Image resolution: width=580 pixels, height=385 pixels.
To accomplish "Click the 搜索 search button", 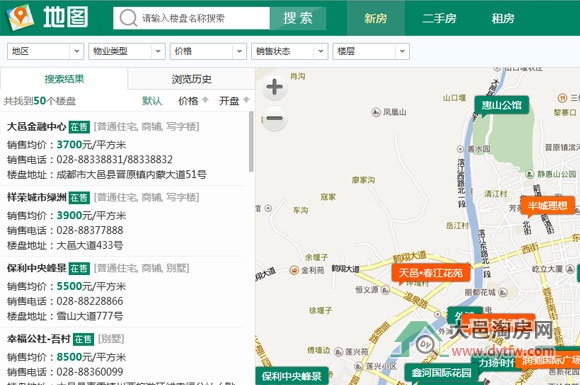I will point(298,18).
